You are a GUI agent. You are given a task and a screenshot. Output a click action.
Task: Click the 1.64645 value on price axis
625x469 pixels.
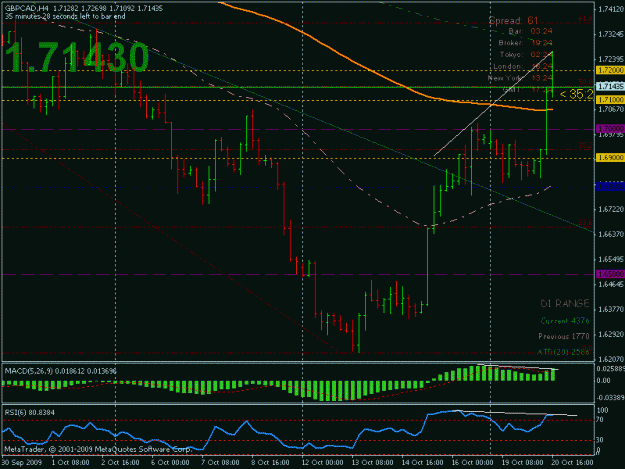tap(611, 284)
